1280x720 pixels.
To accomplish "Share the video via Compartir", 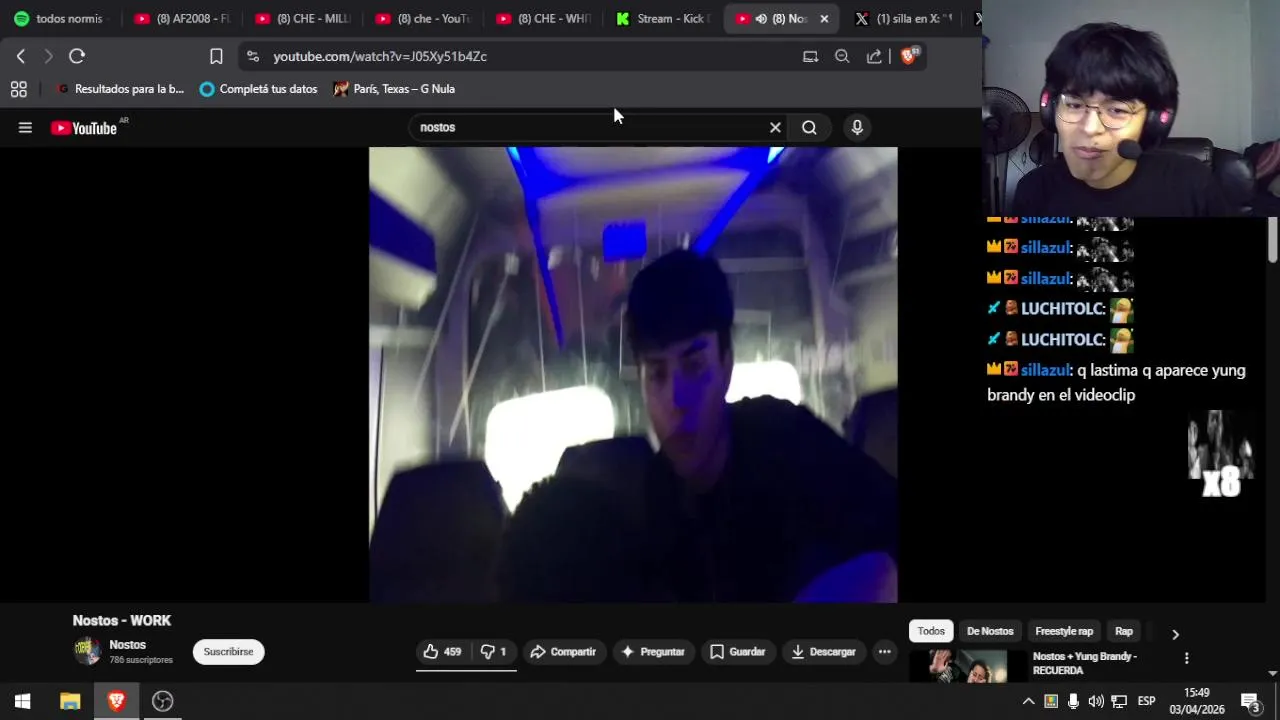I will click(563, 652).
